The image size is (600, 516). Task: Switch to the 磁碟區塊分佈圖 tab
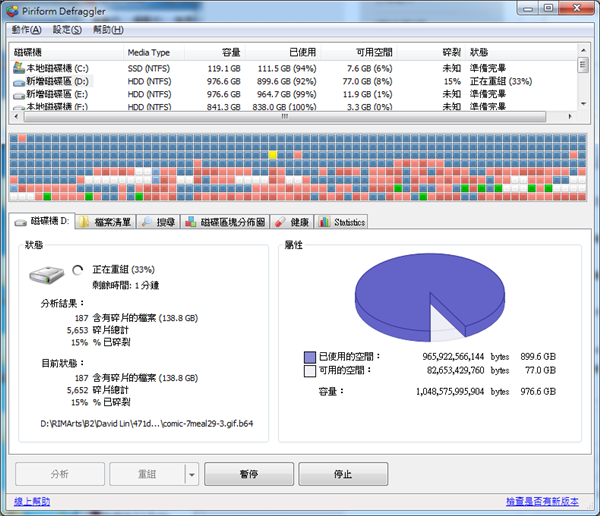point(225,222)
